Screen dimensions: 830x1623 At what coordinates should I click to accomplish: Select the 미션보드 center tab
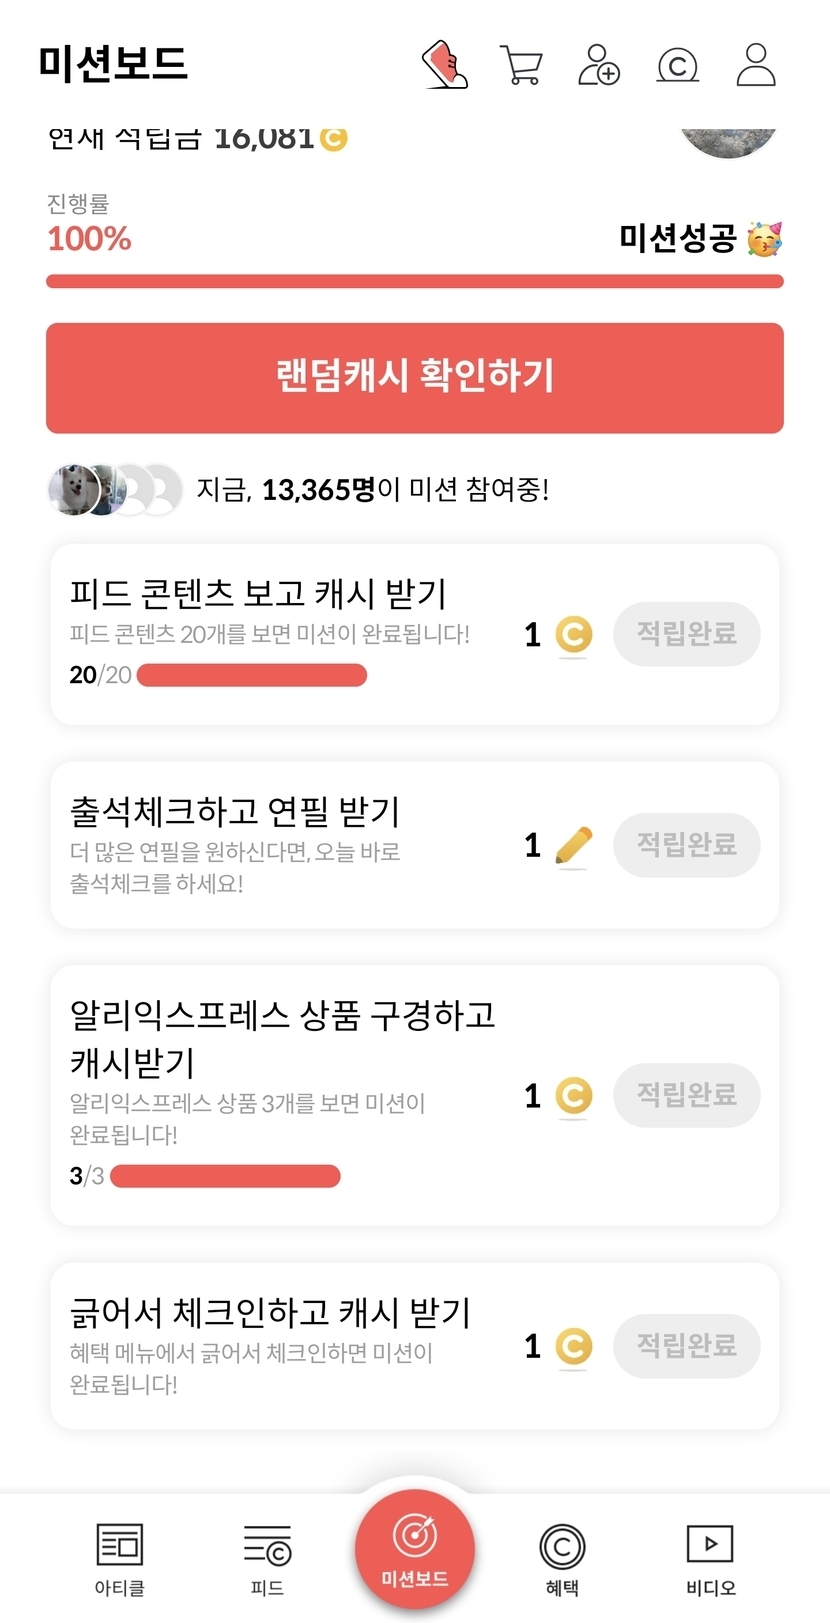click(x=415, y=1549)
